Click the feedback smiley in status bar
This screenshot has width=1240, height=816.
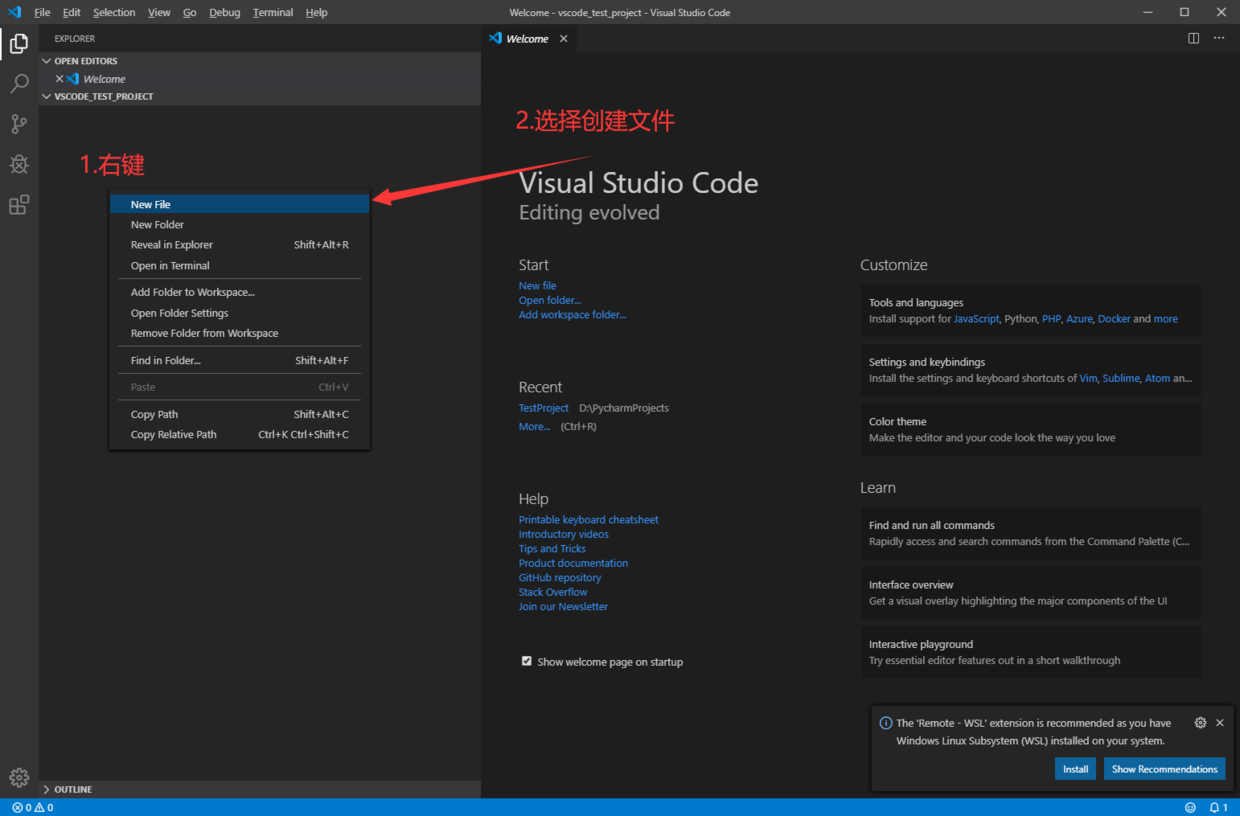(x=1190, y=807)
